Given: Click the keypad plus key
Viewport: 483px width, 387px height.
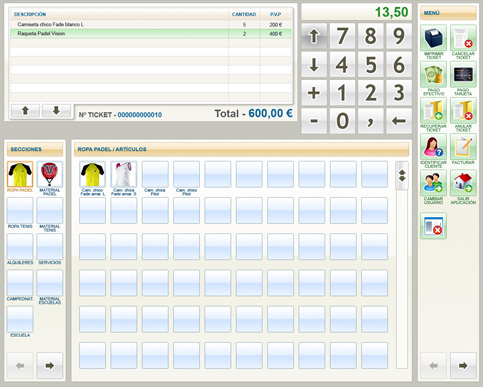Looking at the screenshot, I should (314, 93).
